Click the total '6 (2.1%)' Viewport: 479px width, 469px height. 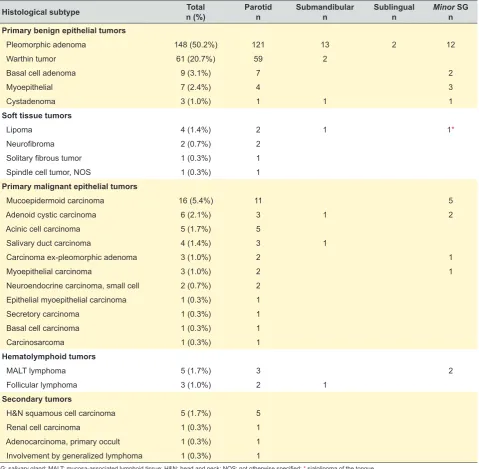196,215
